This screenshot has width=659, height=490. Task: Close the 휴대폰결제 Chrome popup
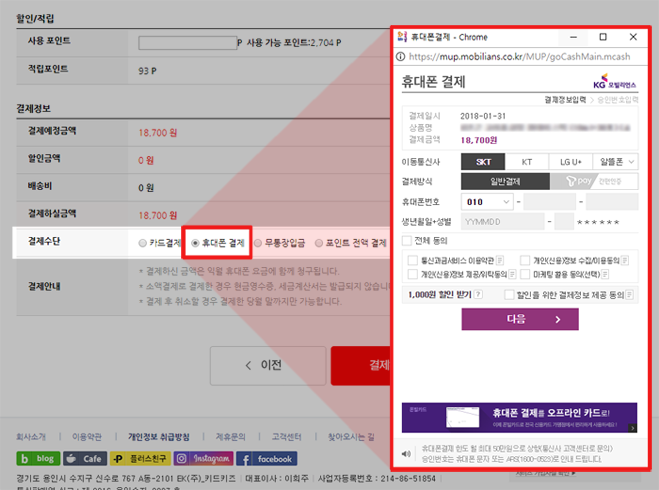[633, 37]
